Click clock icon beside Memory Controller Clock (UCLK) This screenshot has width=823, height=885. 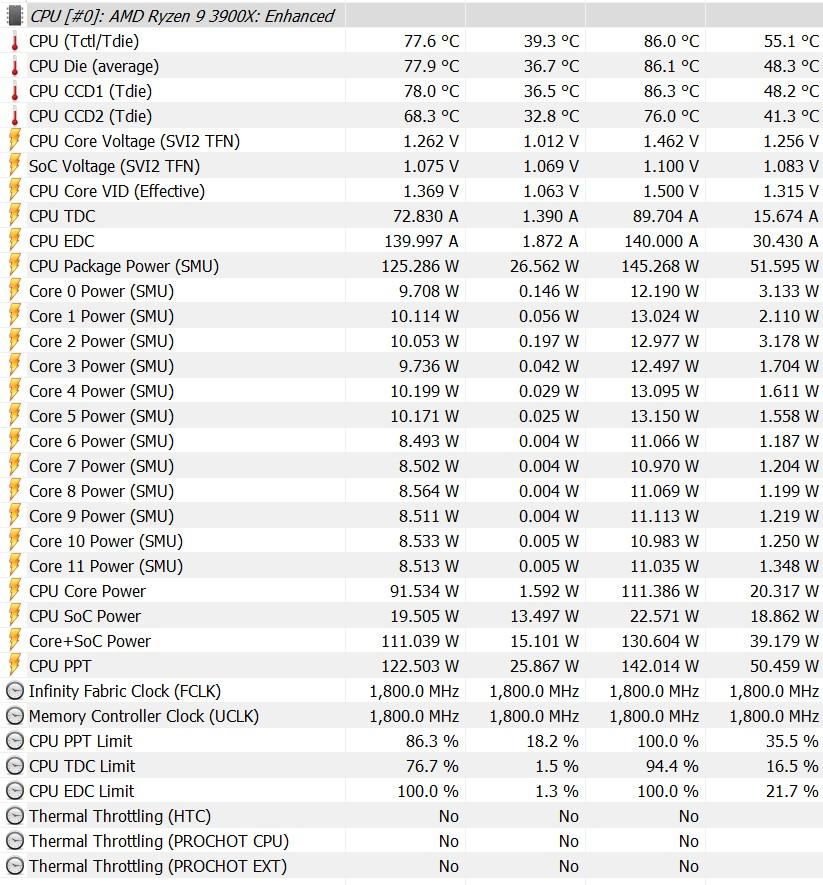15,716
